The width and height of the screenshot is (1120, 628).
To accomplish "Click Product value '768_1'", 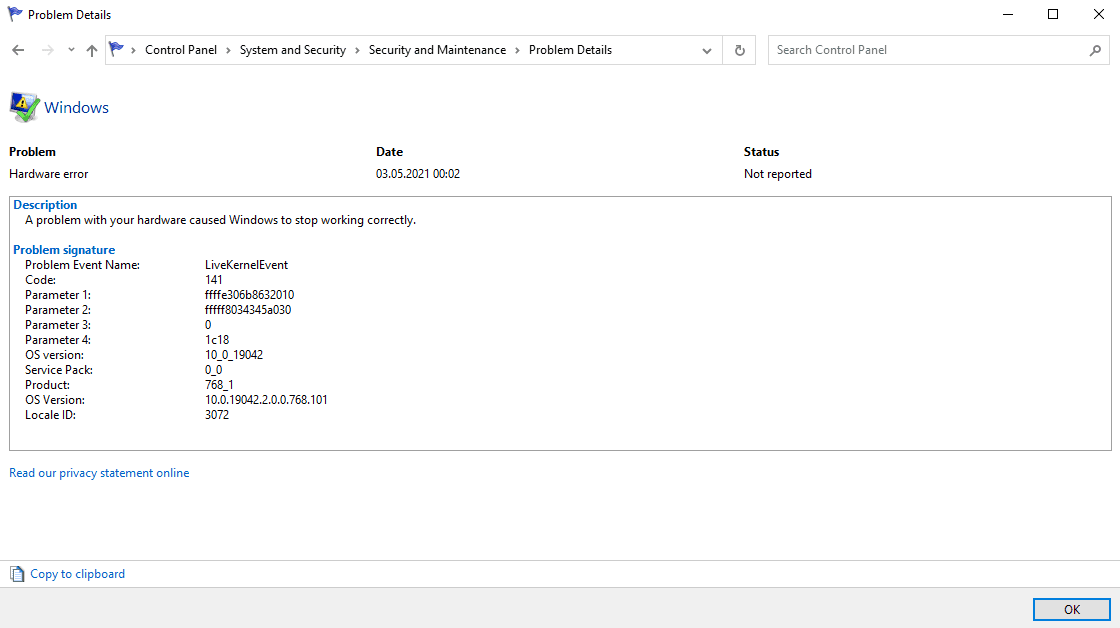I will click(219, 384).
